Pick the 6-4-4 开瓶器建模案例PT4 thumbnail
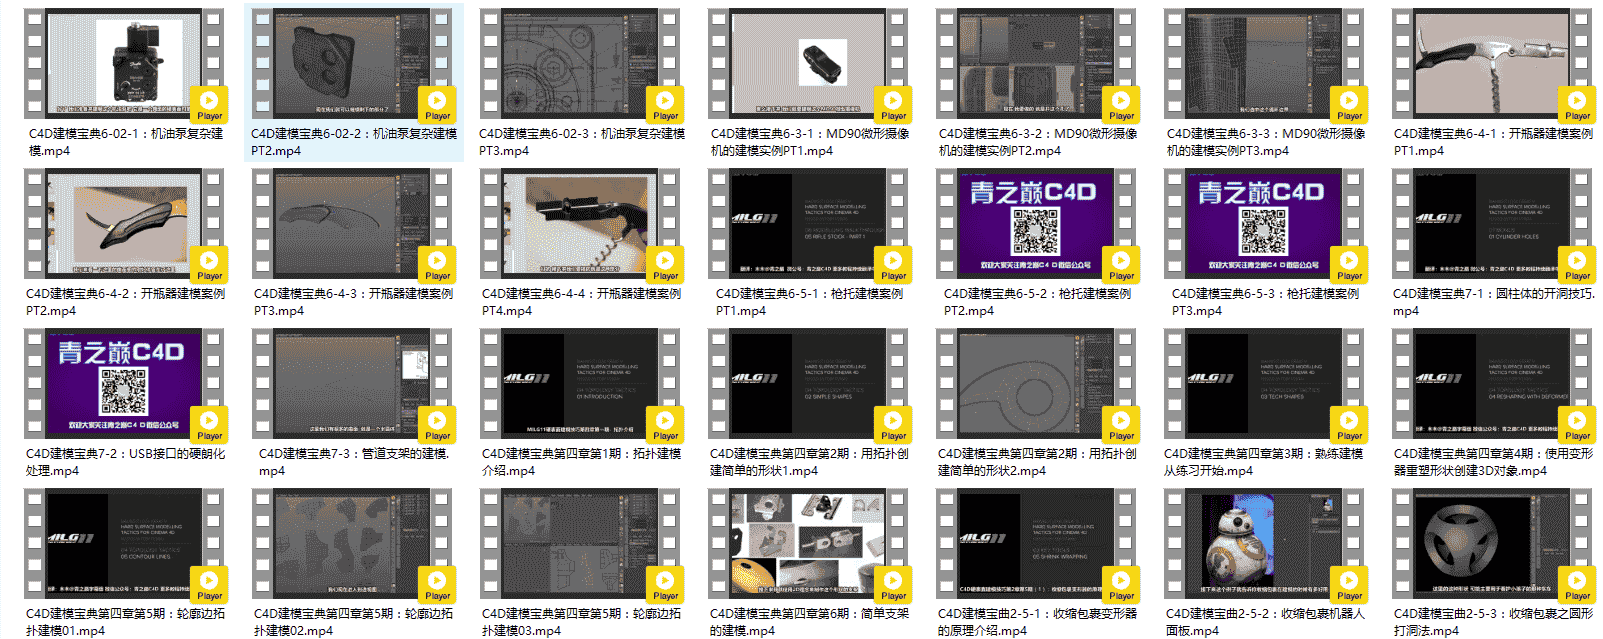Image resolution: width=1603 pixels, height=639 pixels. click(x=582, y=224)
